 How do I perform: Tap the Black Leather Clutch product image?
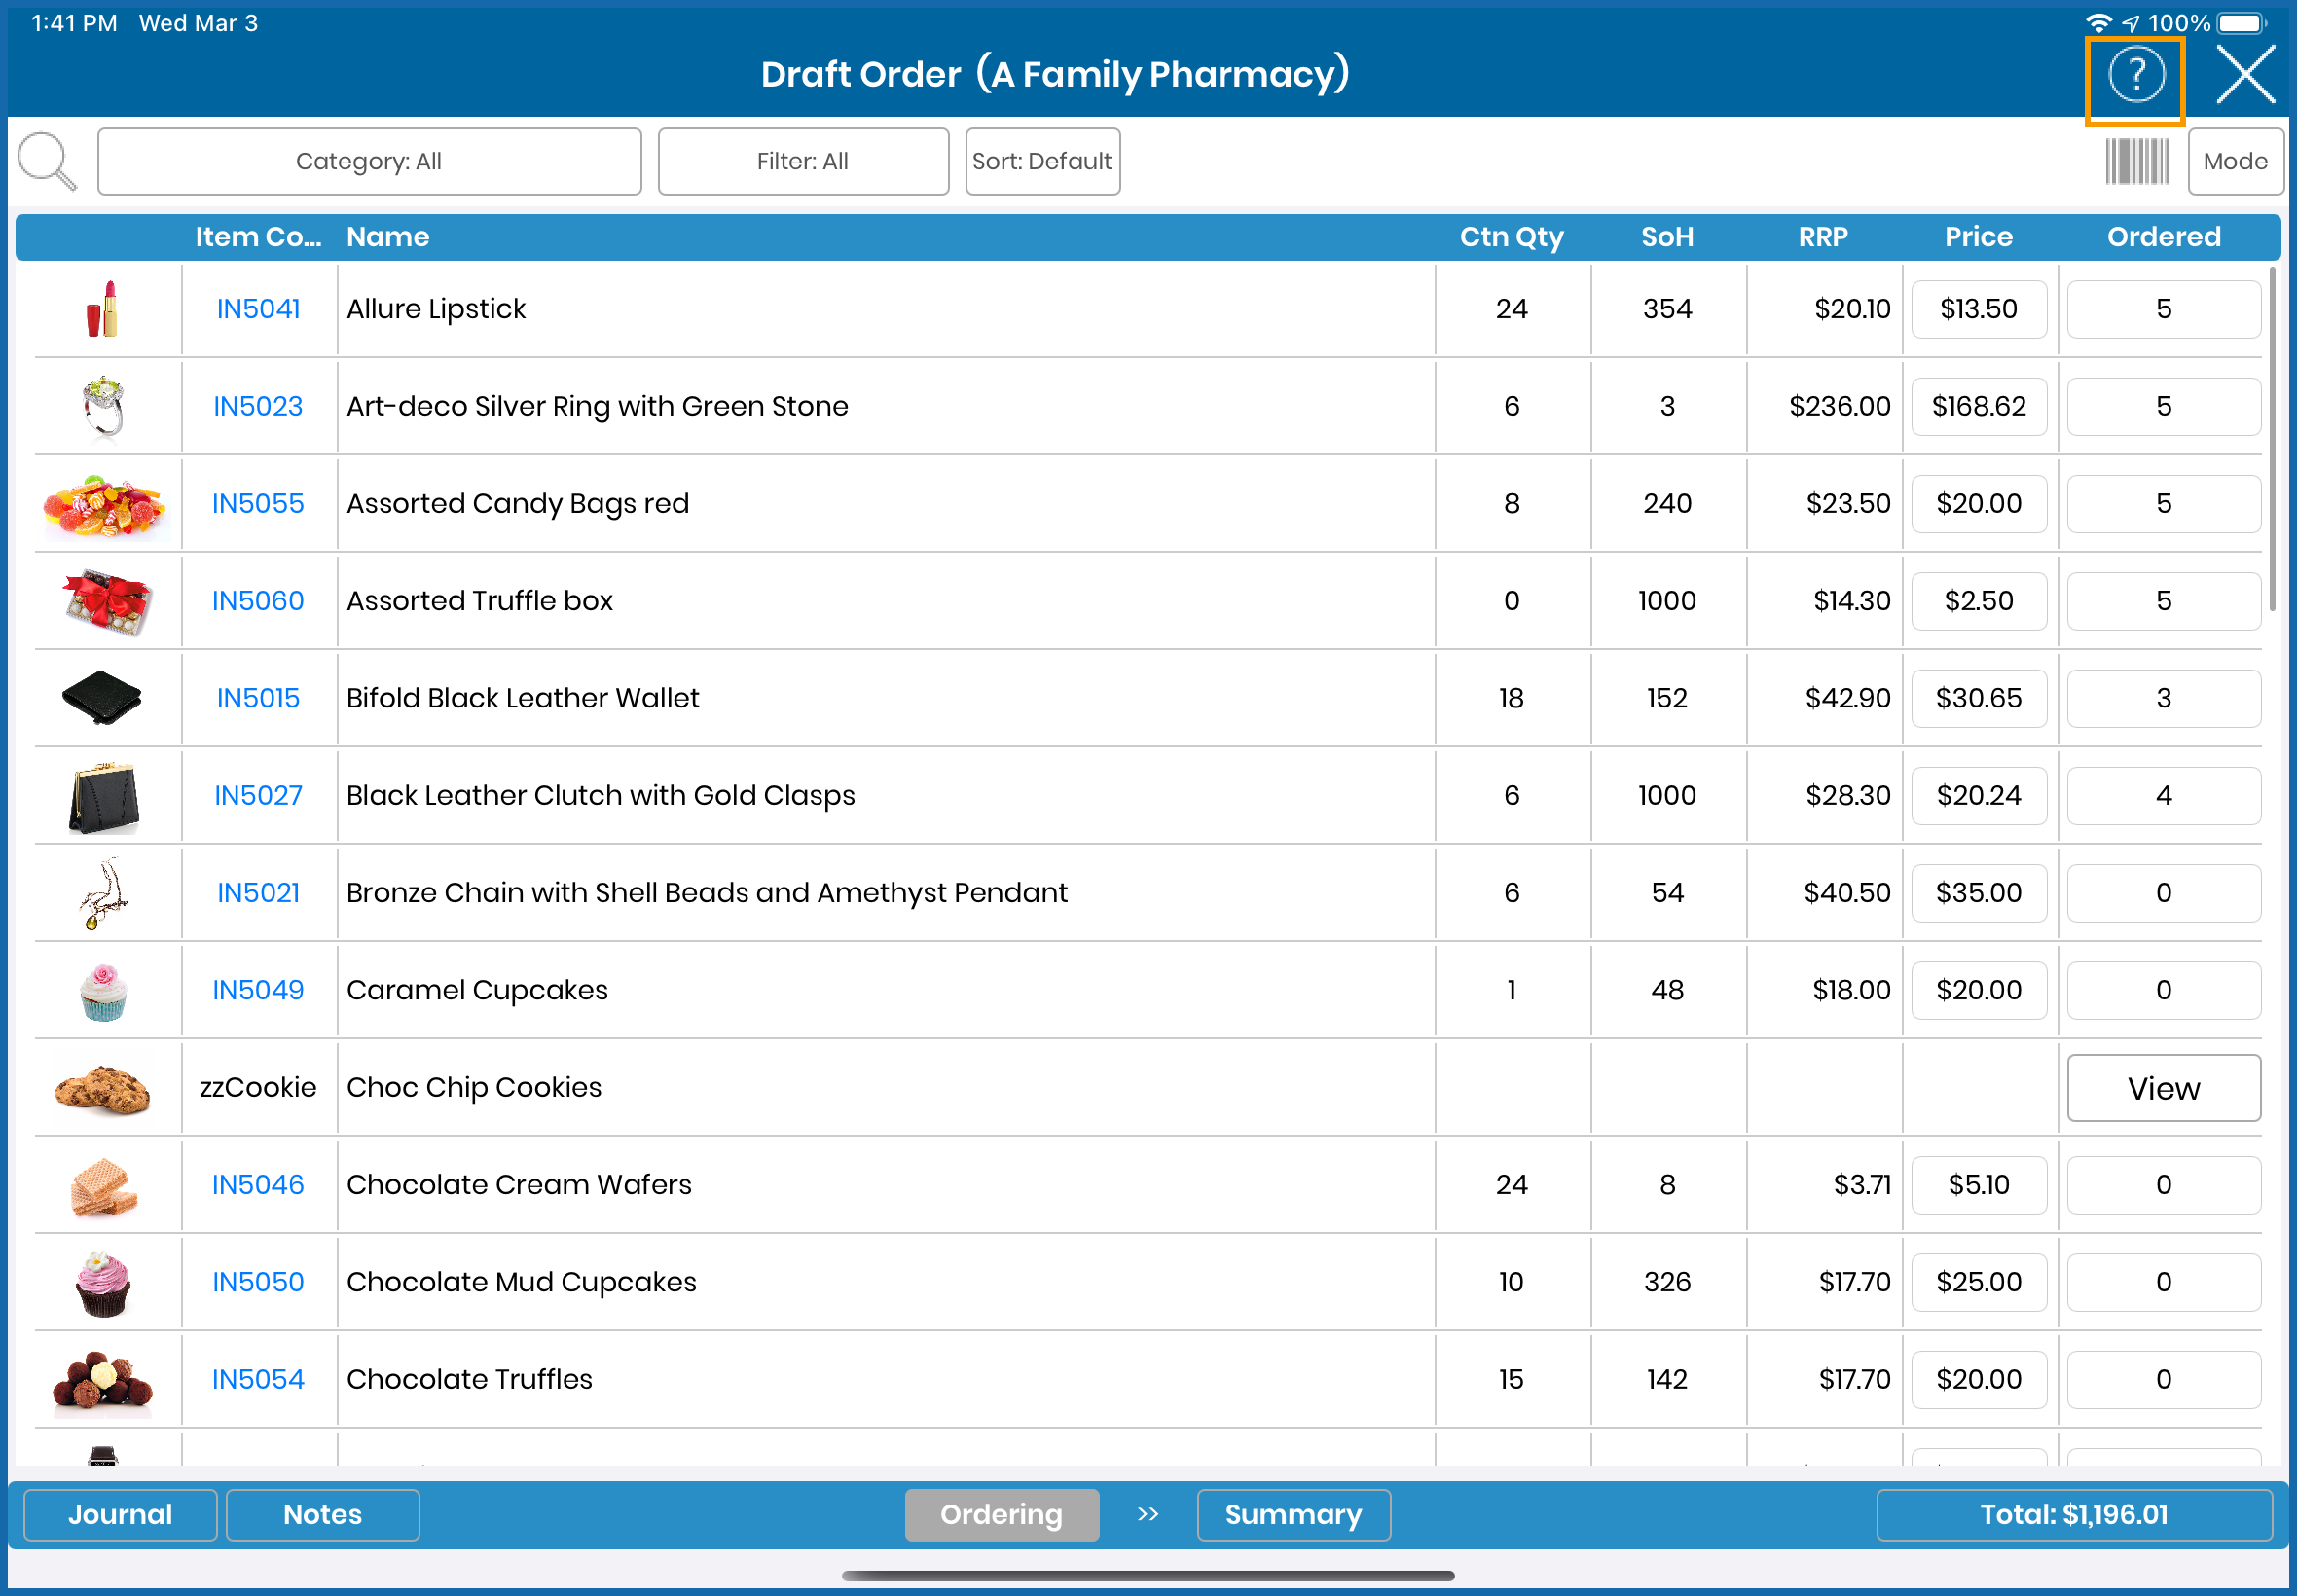[x=103, y=796]
